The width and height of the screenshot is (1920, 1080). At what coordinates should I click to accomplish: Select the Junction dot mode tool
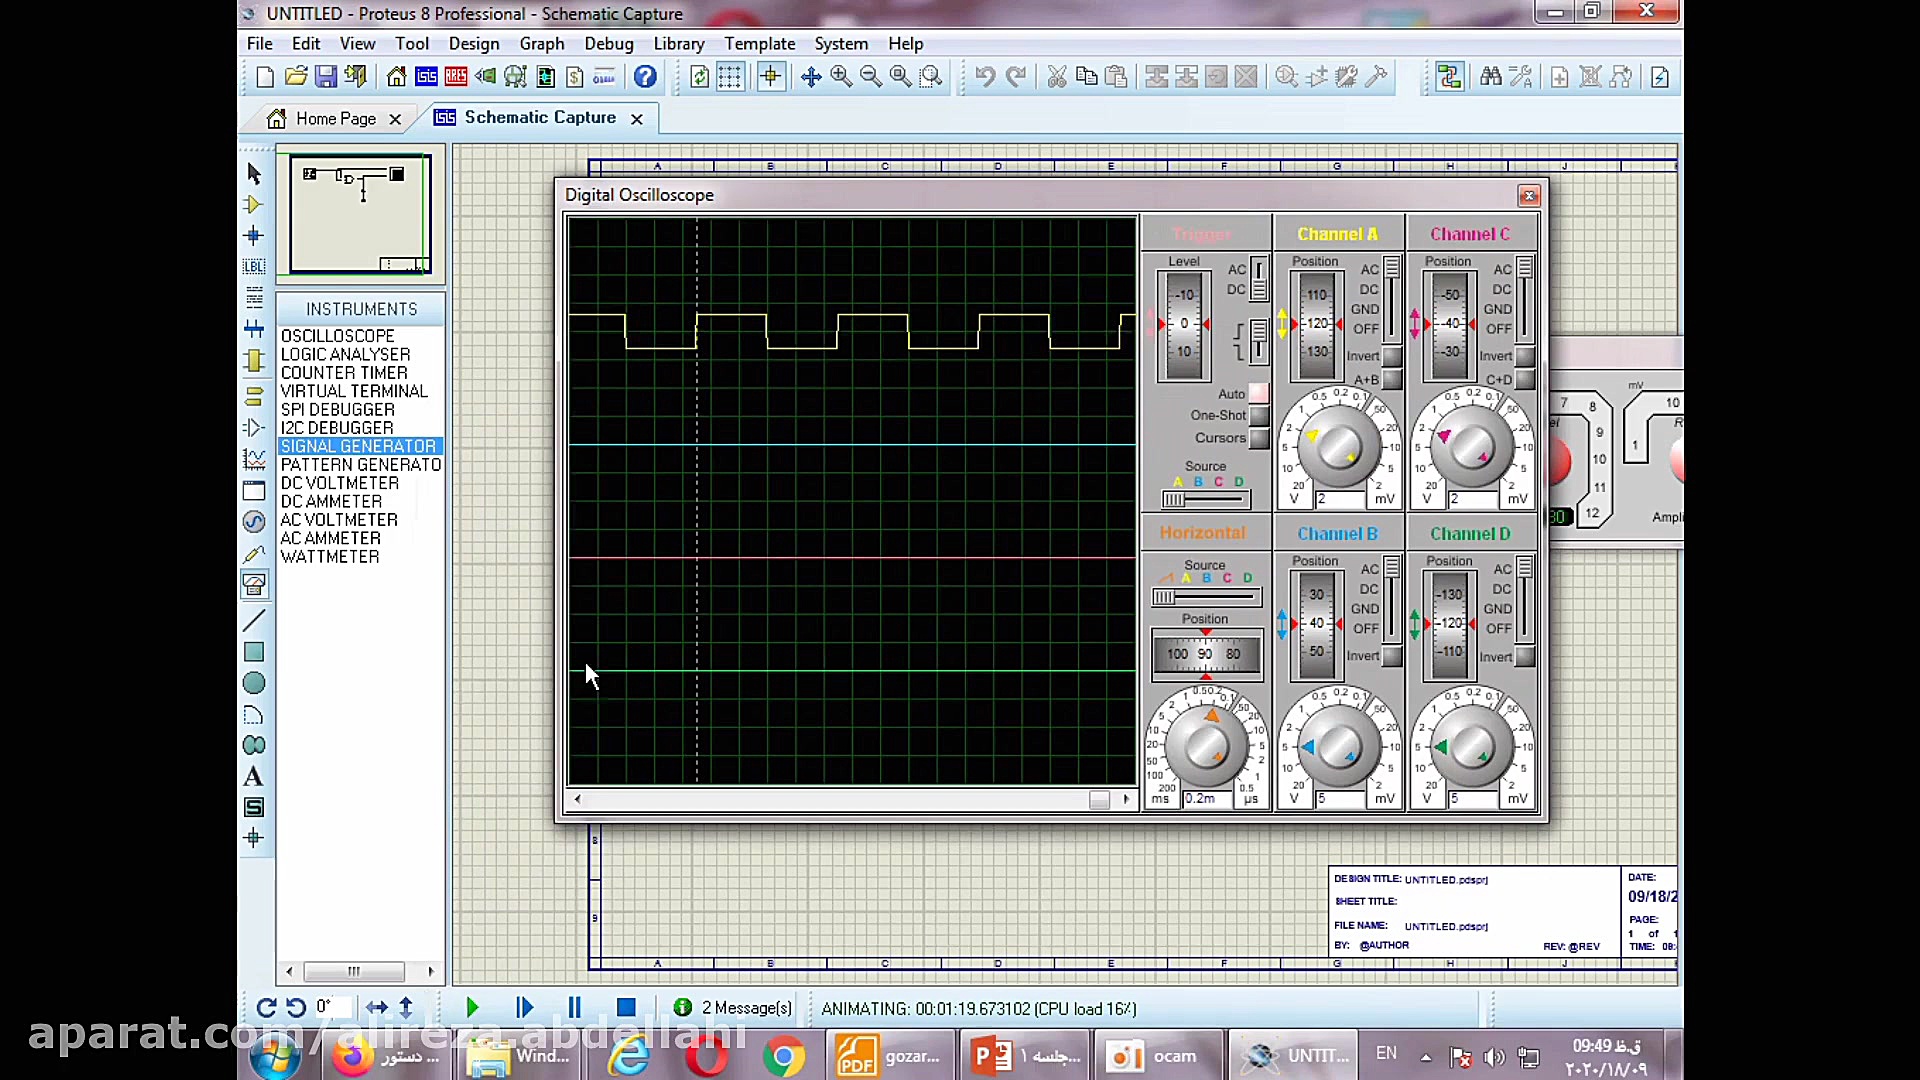point(253,236)
